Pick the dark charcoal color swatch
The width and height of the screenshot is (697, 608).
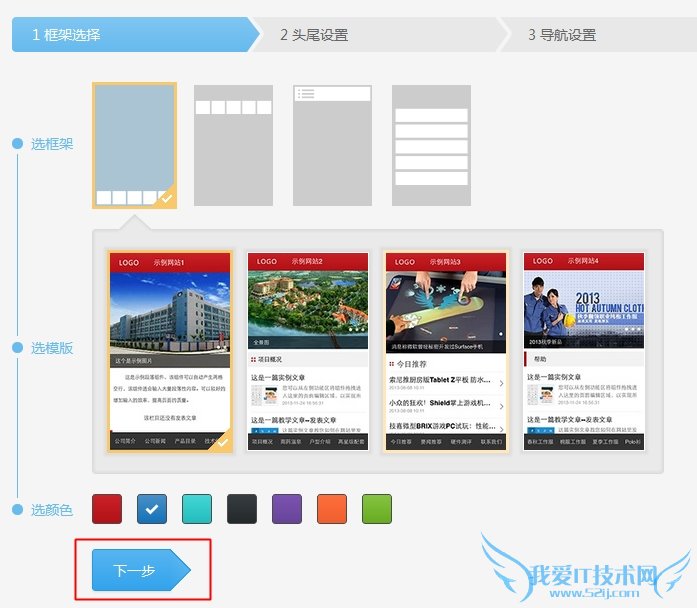pyautogui.click(x=242, y=509)
